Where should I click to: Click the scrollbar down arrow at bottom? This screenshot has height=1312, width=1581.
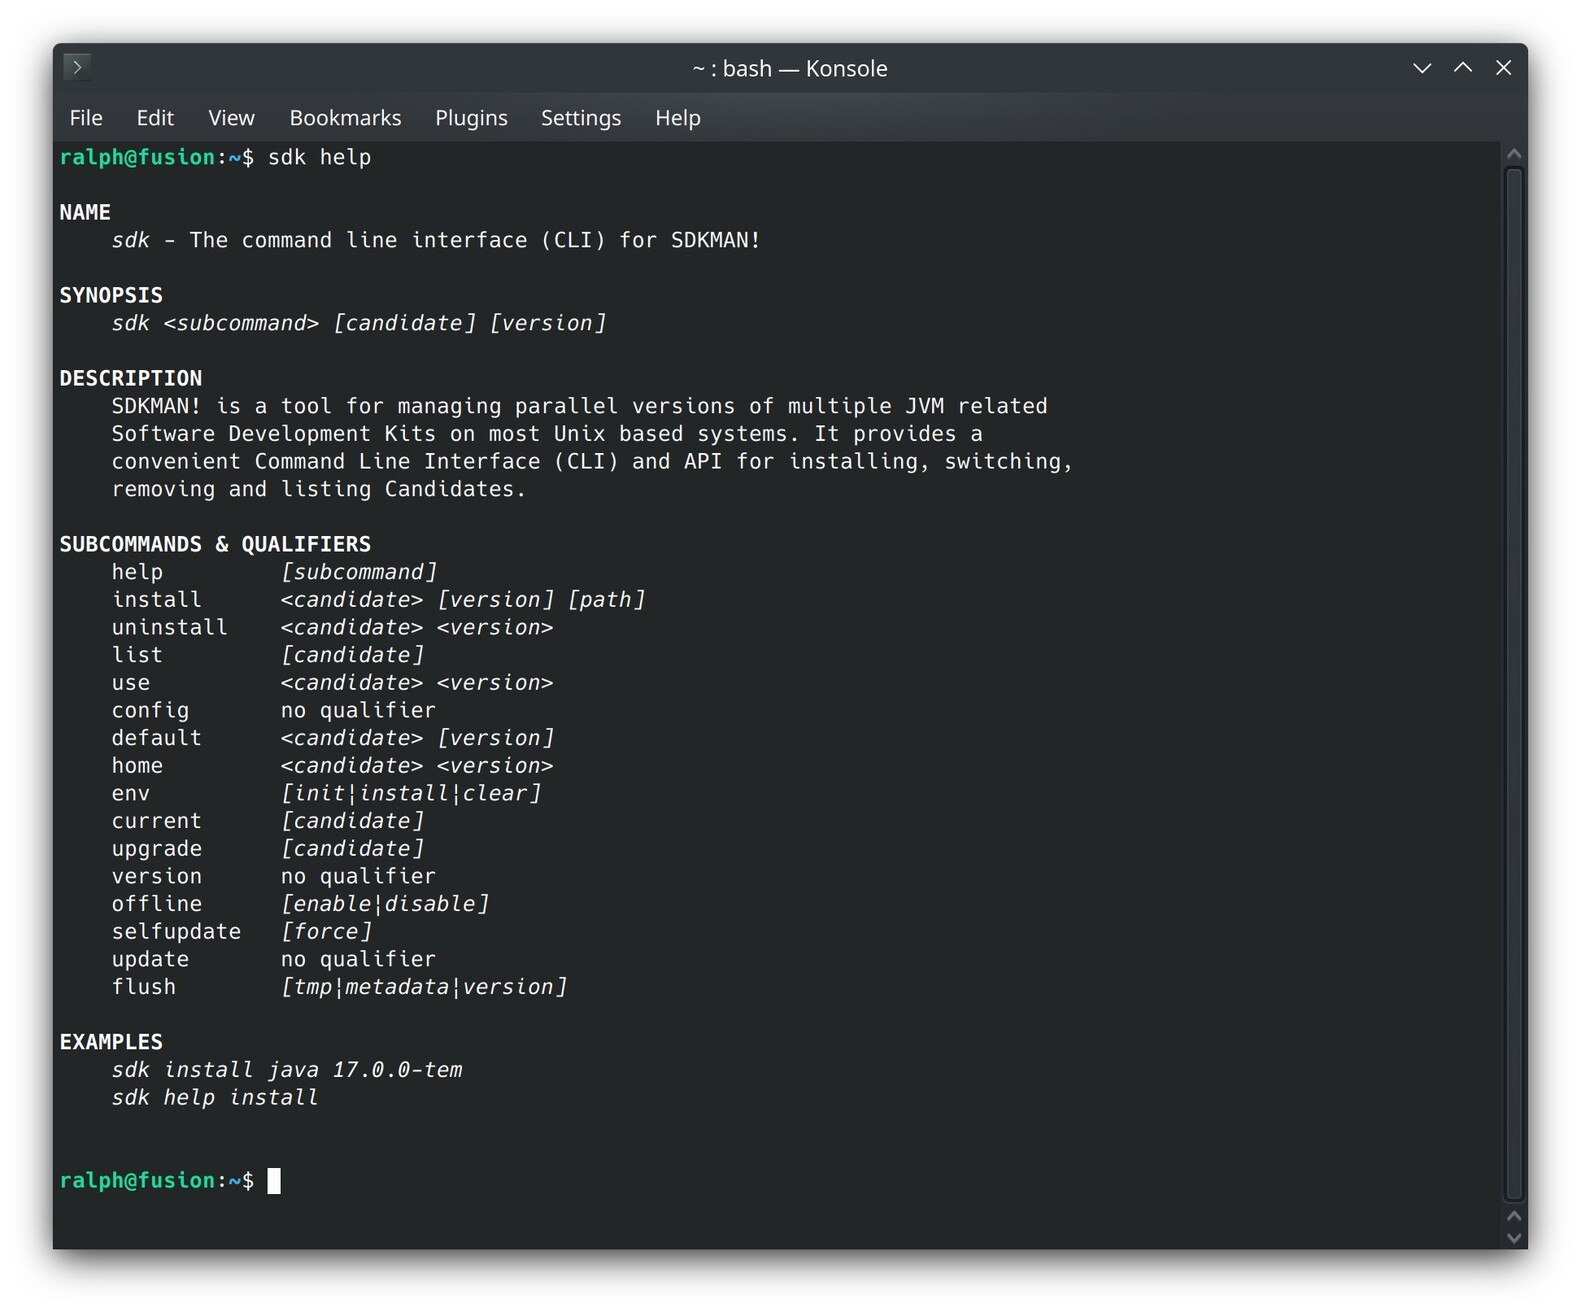pyautogui.click(x=1514, y=1238)
